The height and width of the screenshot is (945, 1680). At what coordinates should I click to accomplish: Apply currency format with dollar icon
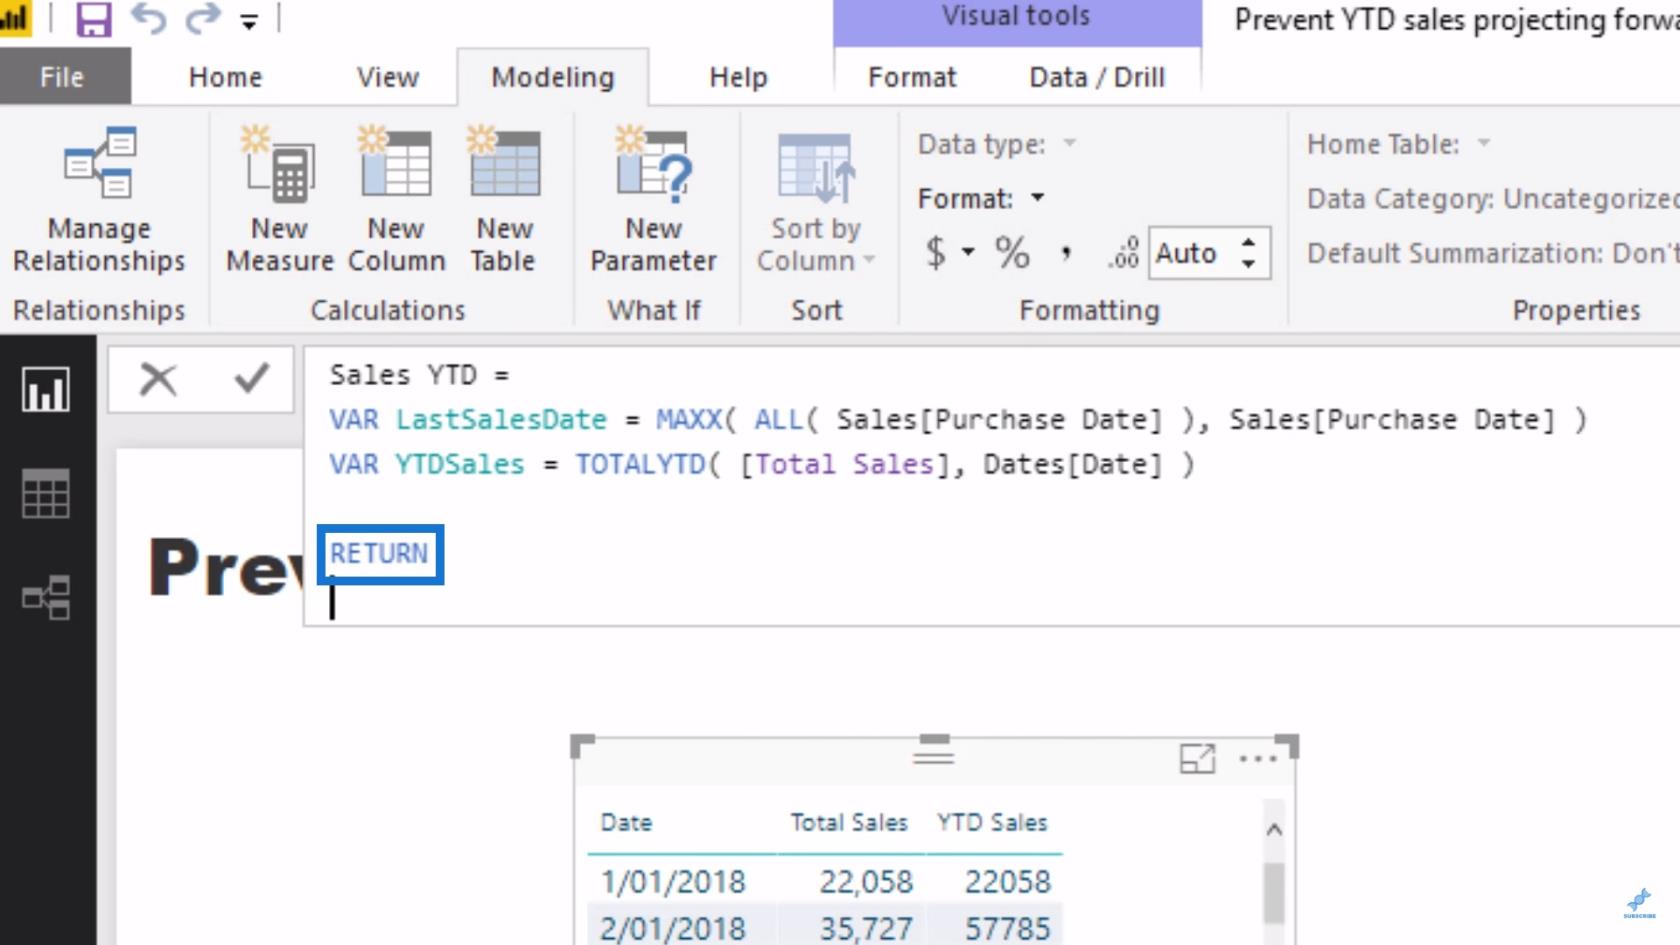(x=936, y=252)
